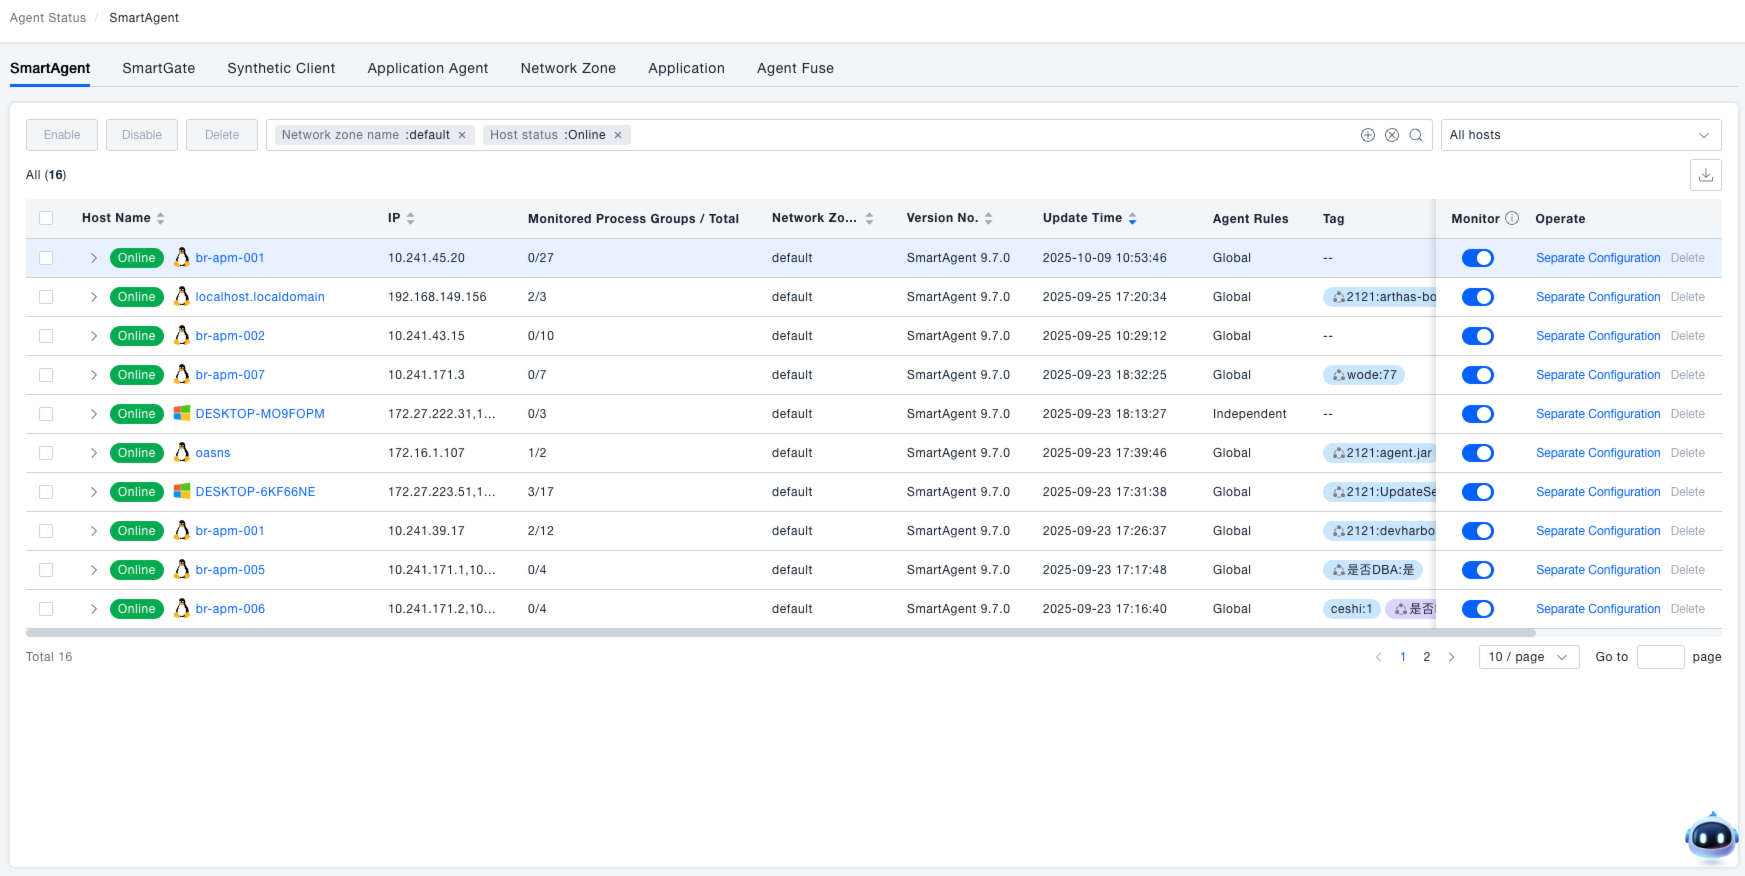Click the Monitor column info icon
Image resolution: width=1745 pixels, height=876 pixels.
(x=1512, y=218)
